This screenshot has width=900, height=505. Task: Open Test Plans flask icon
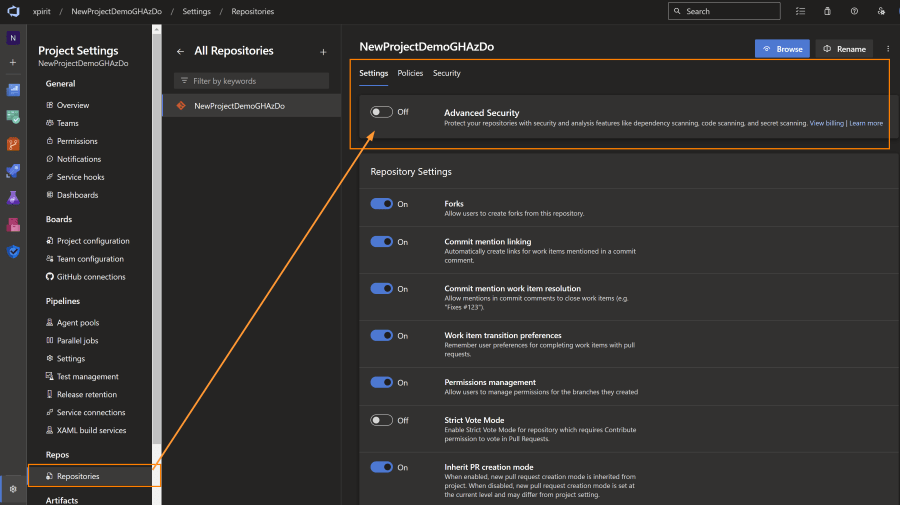coord(13,197)
